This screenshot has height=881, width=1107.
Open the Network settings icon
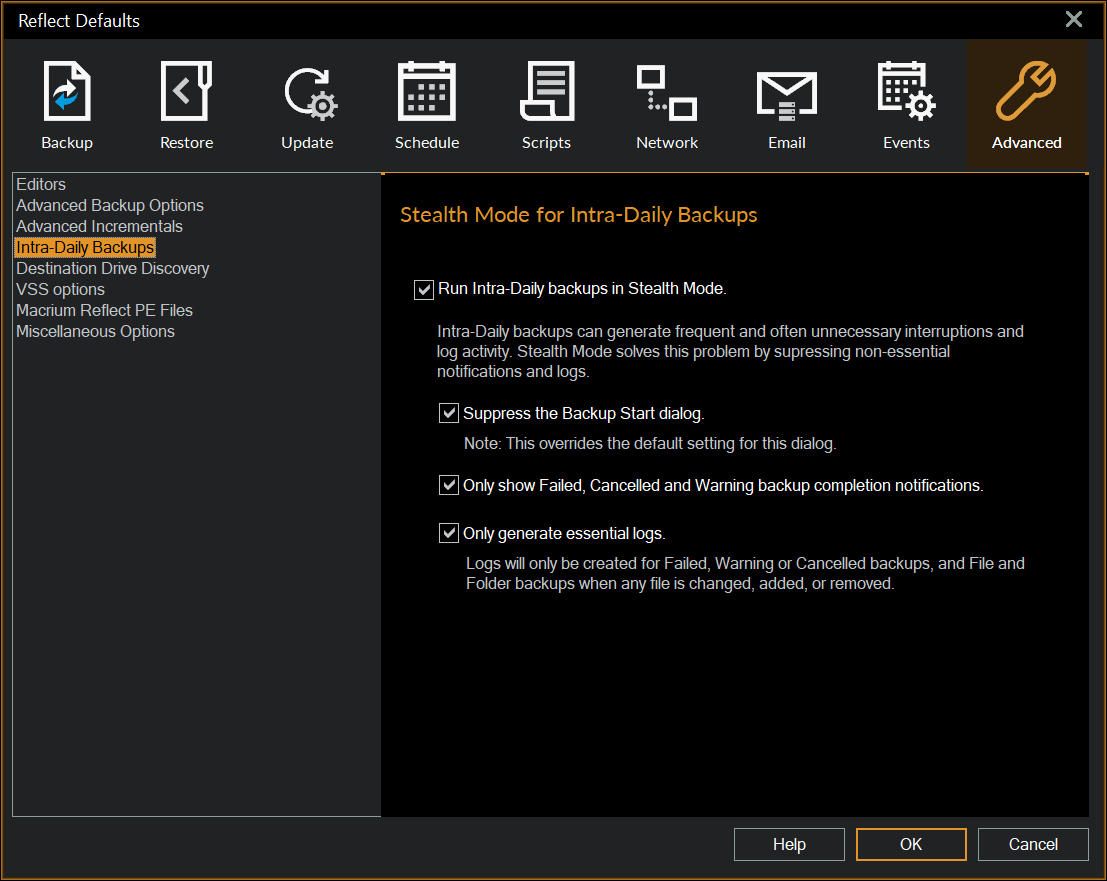click(x=666, y=104)
